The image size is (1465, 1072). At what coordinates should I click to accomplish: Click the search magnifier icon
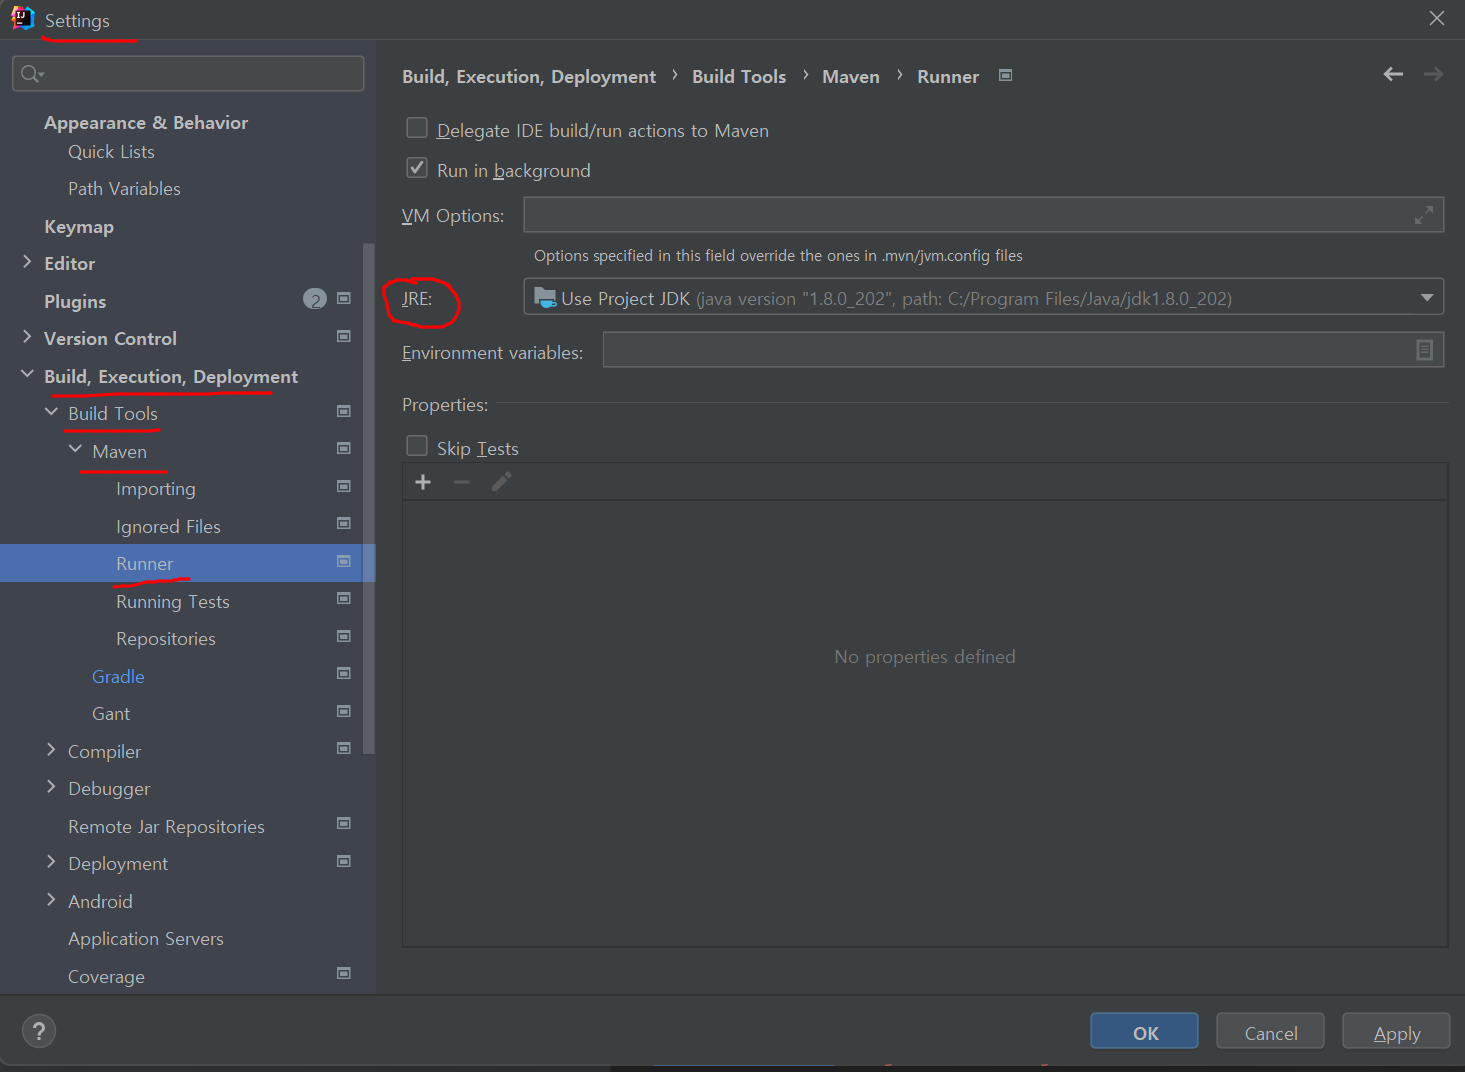[x=31, y=74]
